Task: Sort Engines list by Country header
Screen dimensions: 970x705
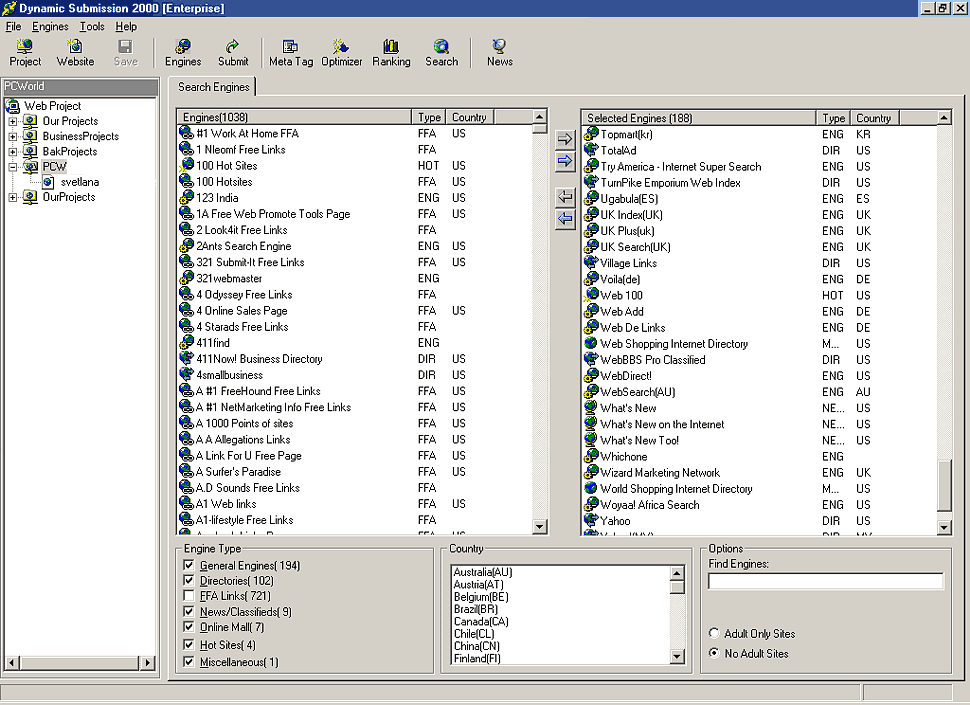Action: (x=469, y=117)
